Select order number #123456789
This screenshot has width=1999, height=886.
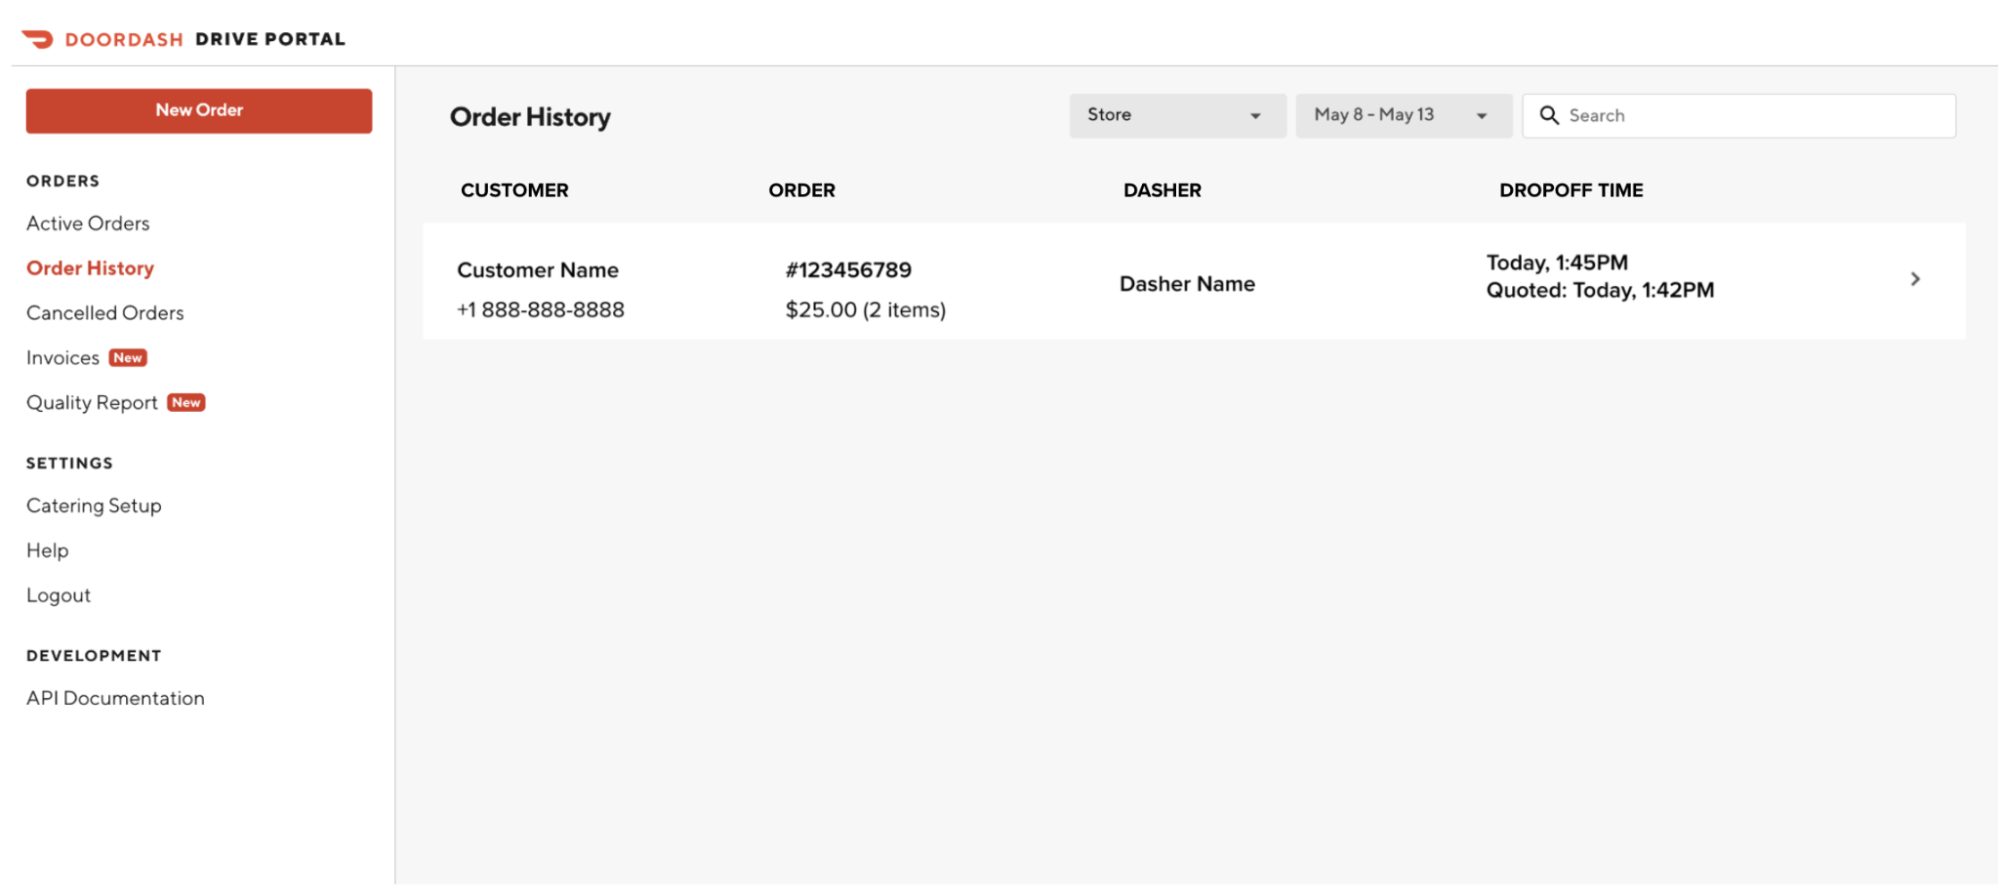848,270
